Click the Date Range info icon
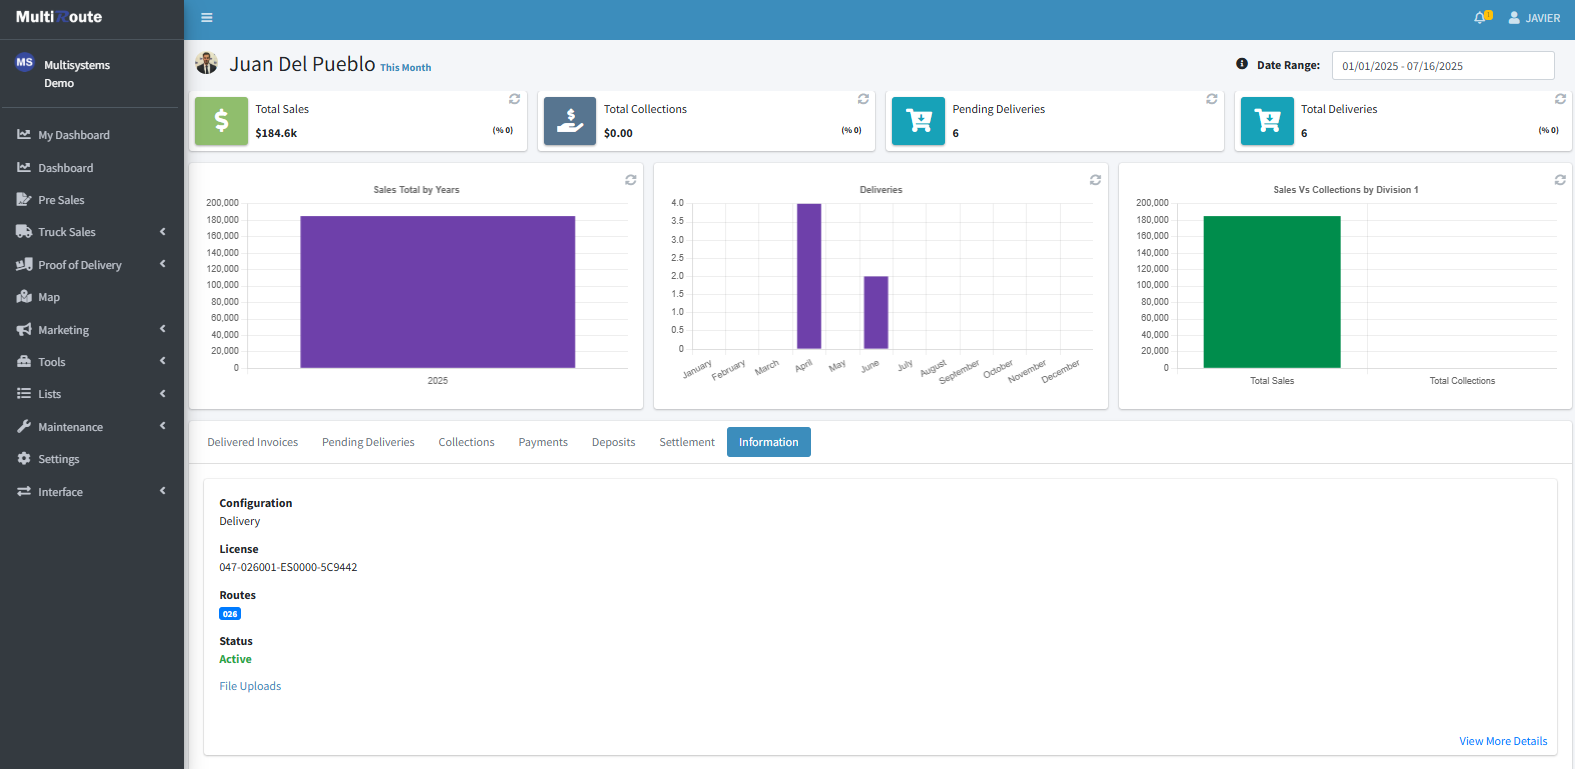This screenshot has height=769, width=1575. [x=1242, y=64]
